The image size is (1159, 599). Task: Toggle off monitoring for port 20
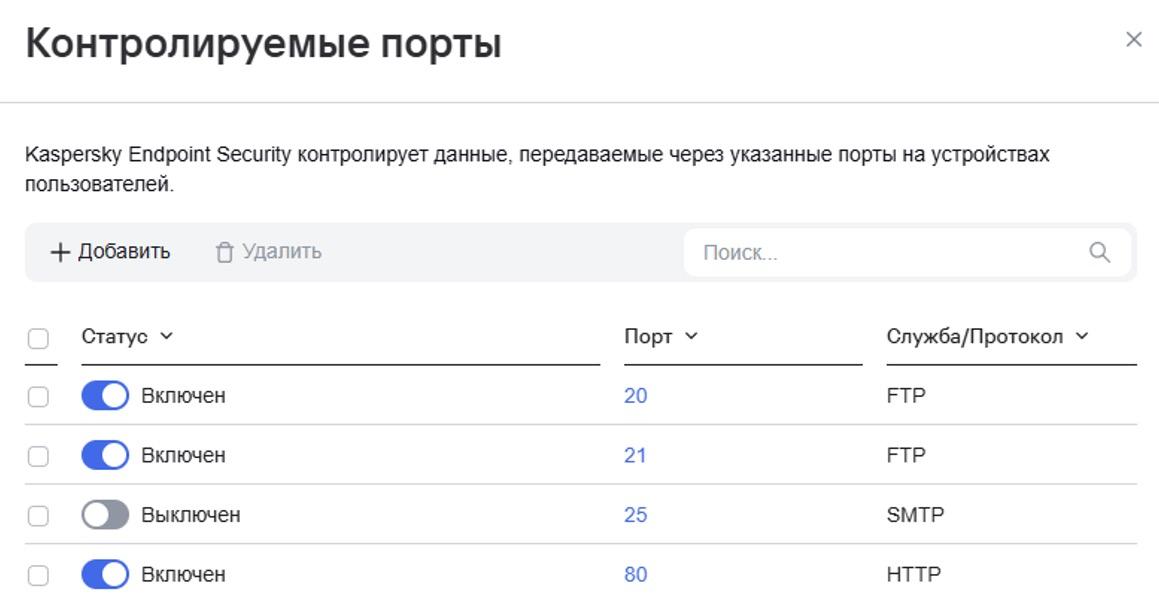[x=105, y=396]
